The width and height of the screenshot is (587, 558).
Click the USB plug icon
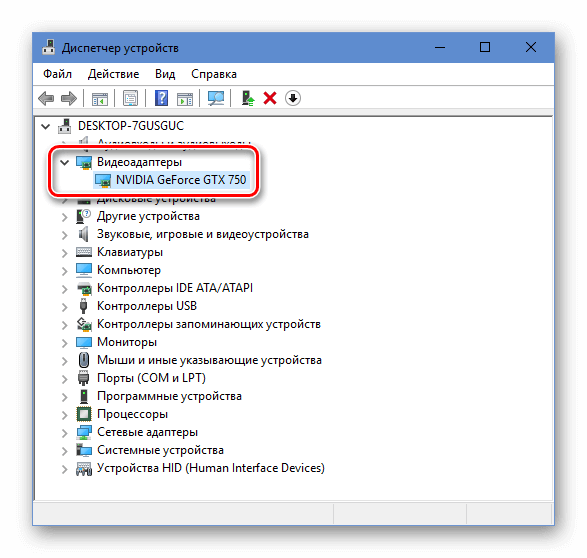(83, 306)
